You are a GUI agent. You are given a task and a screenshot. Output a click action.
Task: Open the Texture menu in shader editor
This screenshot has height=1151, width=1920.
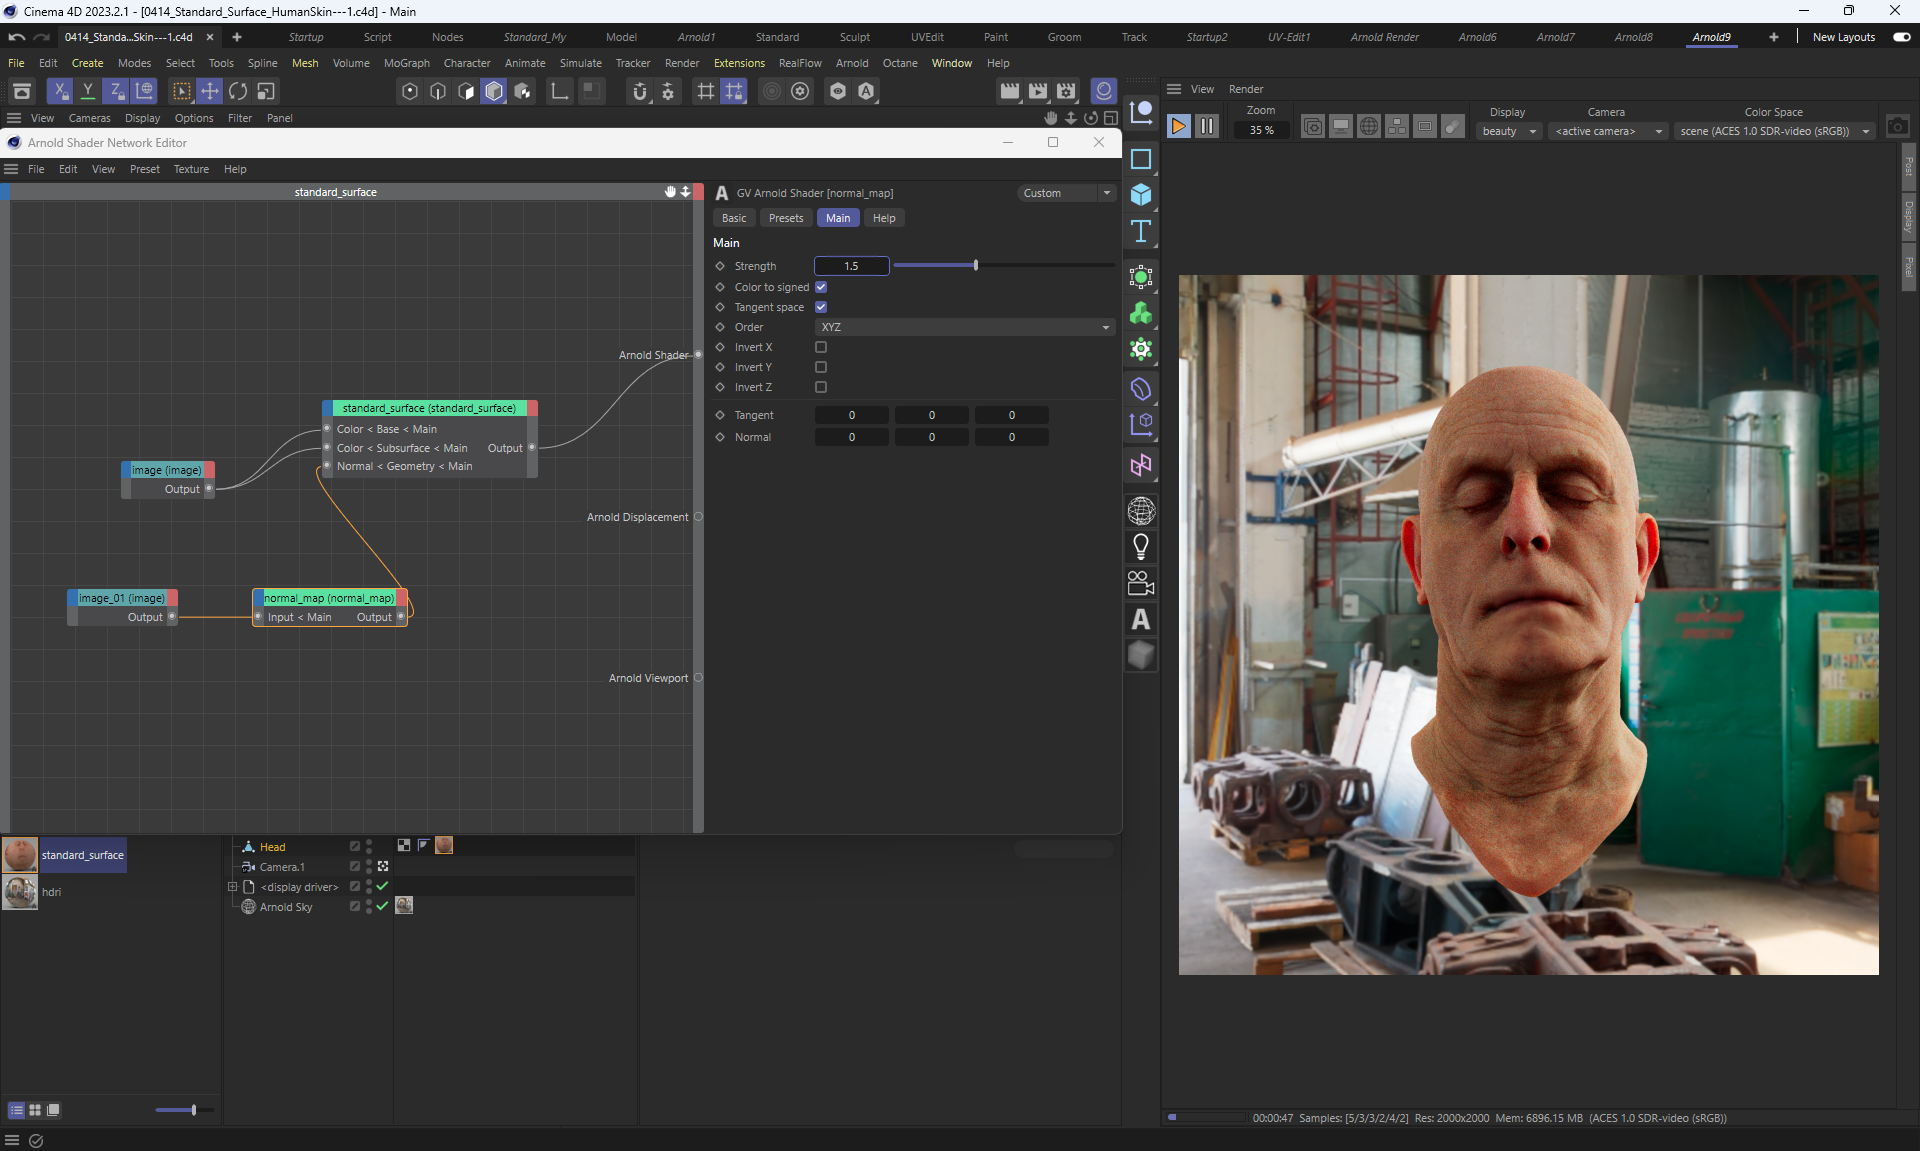(191, 169)
